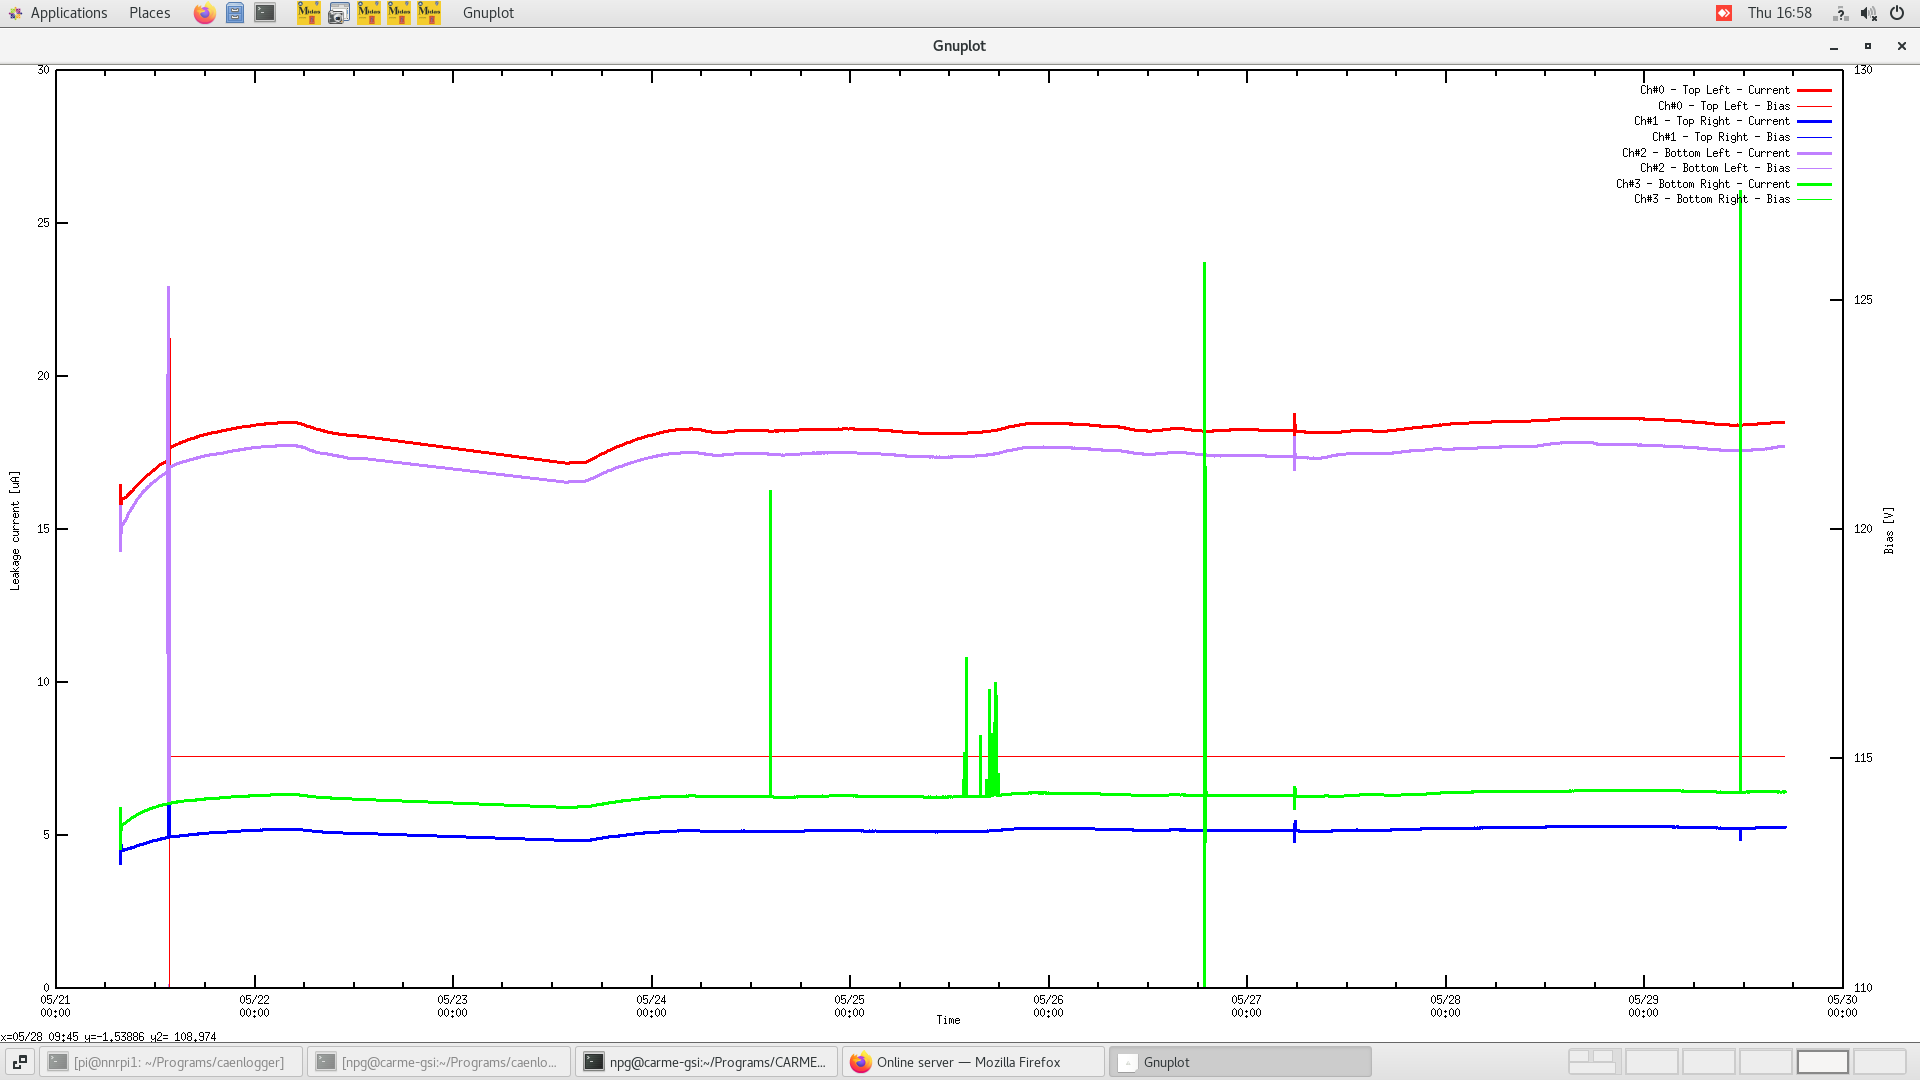The height and width of the screenshot is (1080, 1920).
Task: Open the screenshot tool from the top panel
Action: (x=339, y=13)
